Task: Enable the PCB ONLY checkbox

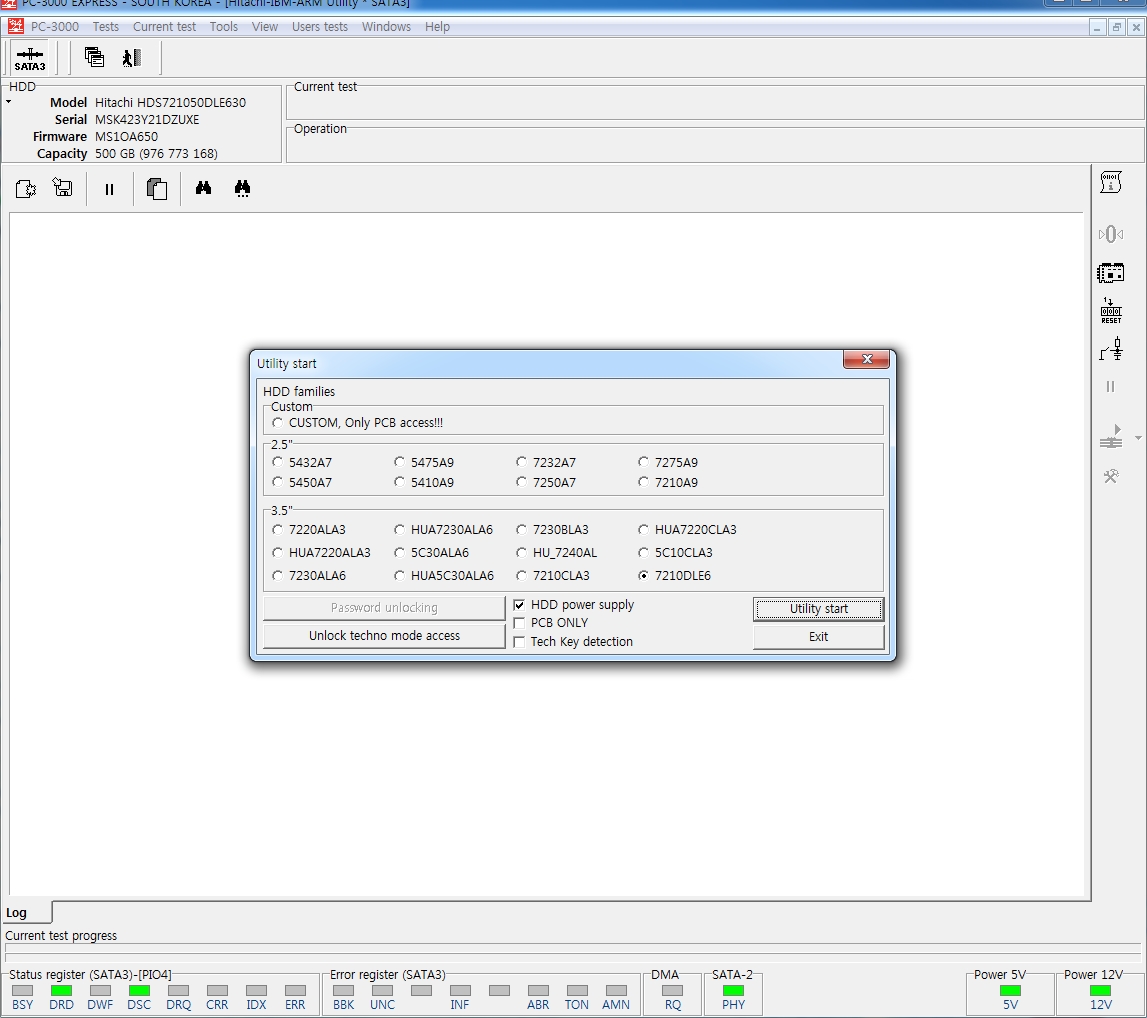Action: pos(519,623)
